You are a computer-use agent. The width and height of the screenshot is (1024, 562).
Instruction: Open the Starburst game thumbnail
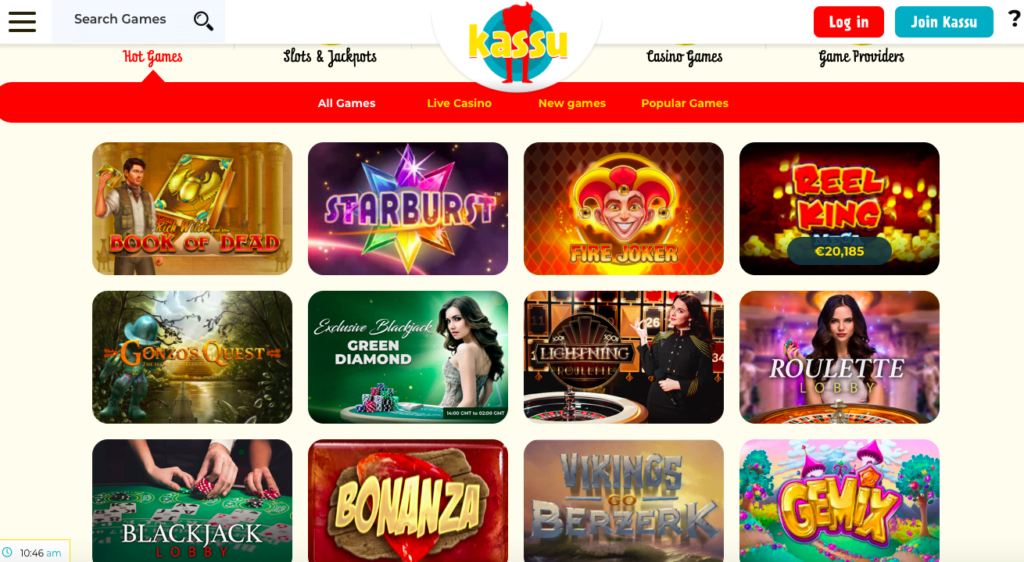(x=408, y=208)
